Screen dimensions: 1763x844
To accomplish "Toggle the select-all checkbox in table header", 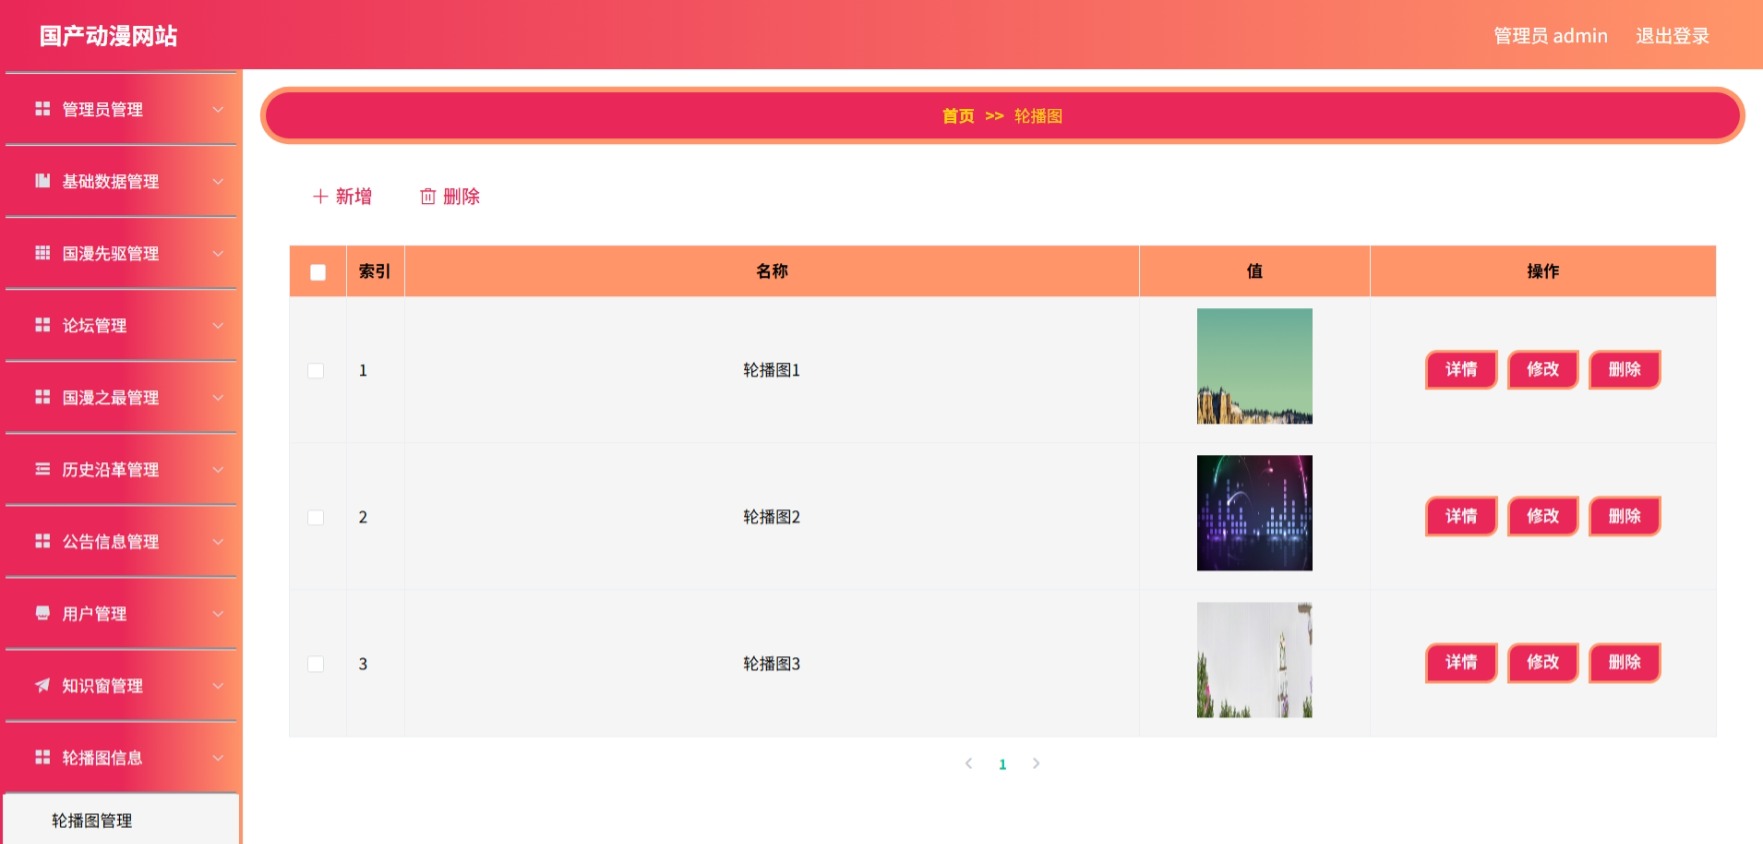I will [318, 272].
